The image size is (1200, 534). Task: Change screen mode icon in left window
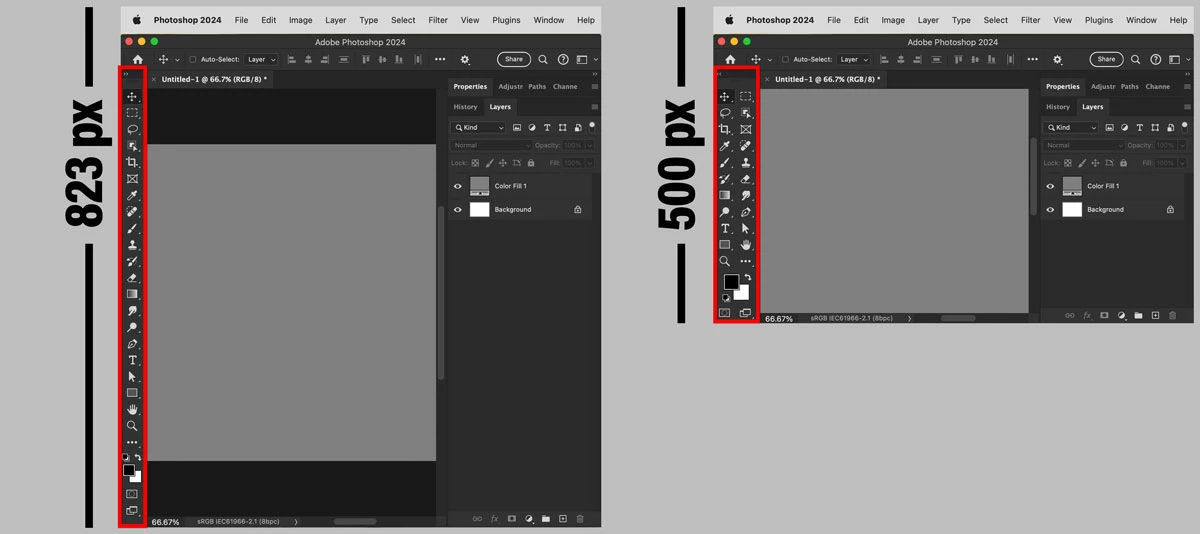coord(132,511)
